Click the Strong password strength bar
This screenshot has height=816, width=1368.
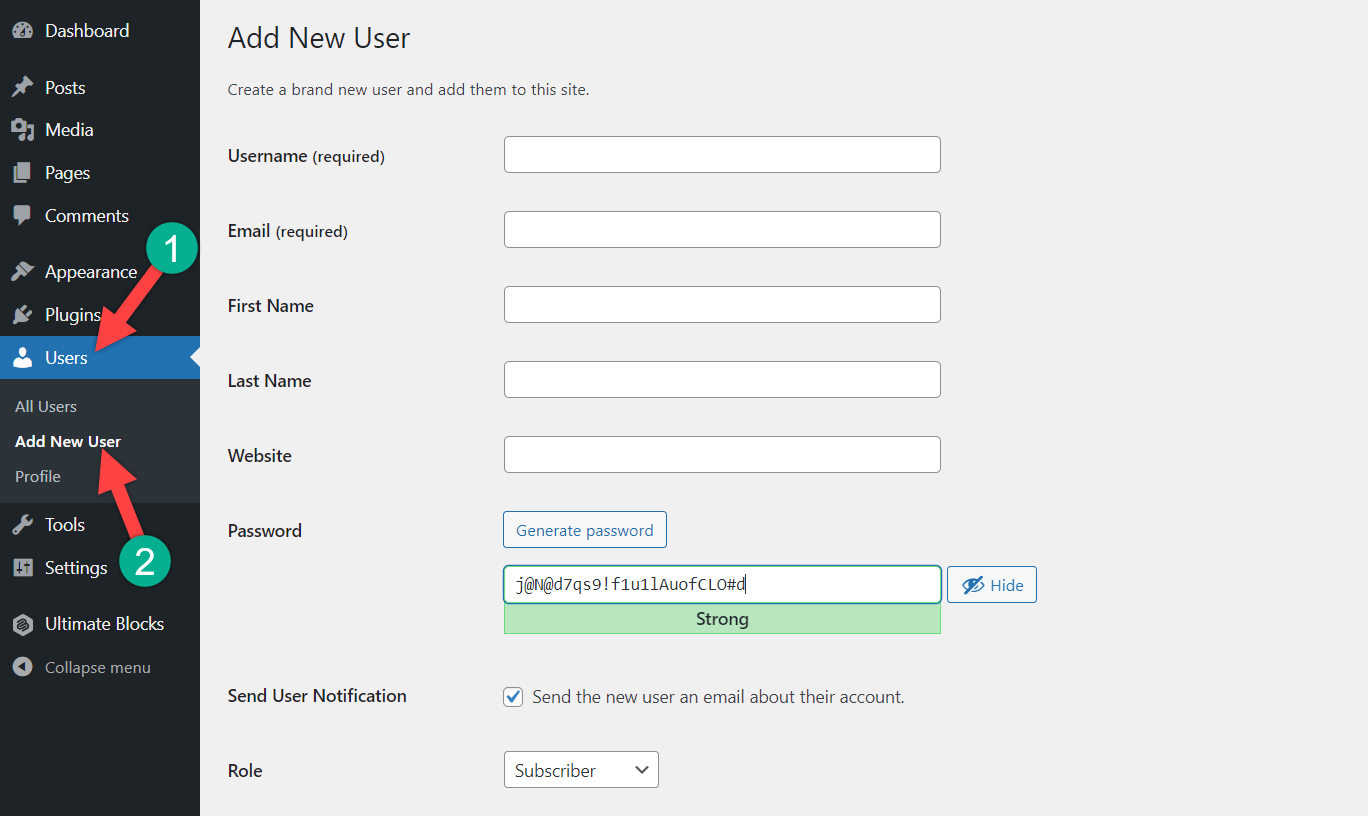point(721,620)
